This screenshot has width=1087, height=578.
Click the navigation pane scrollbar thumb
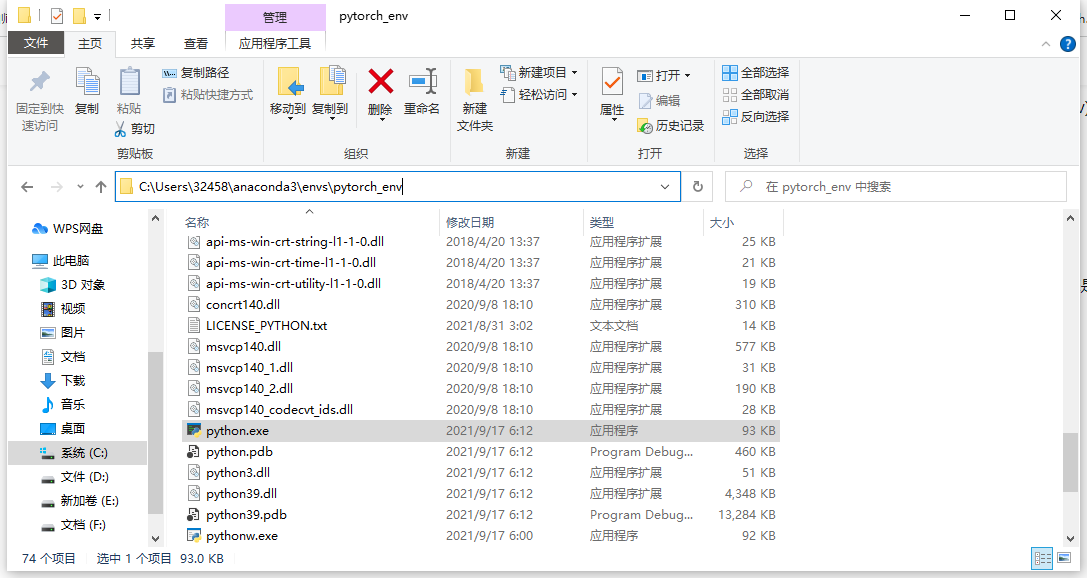[155, 433]
